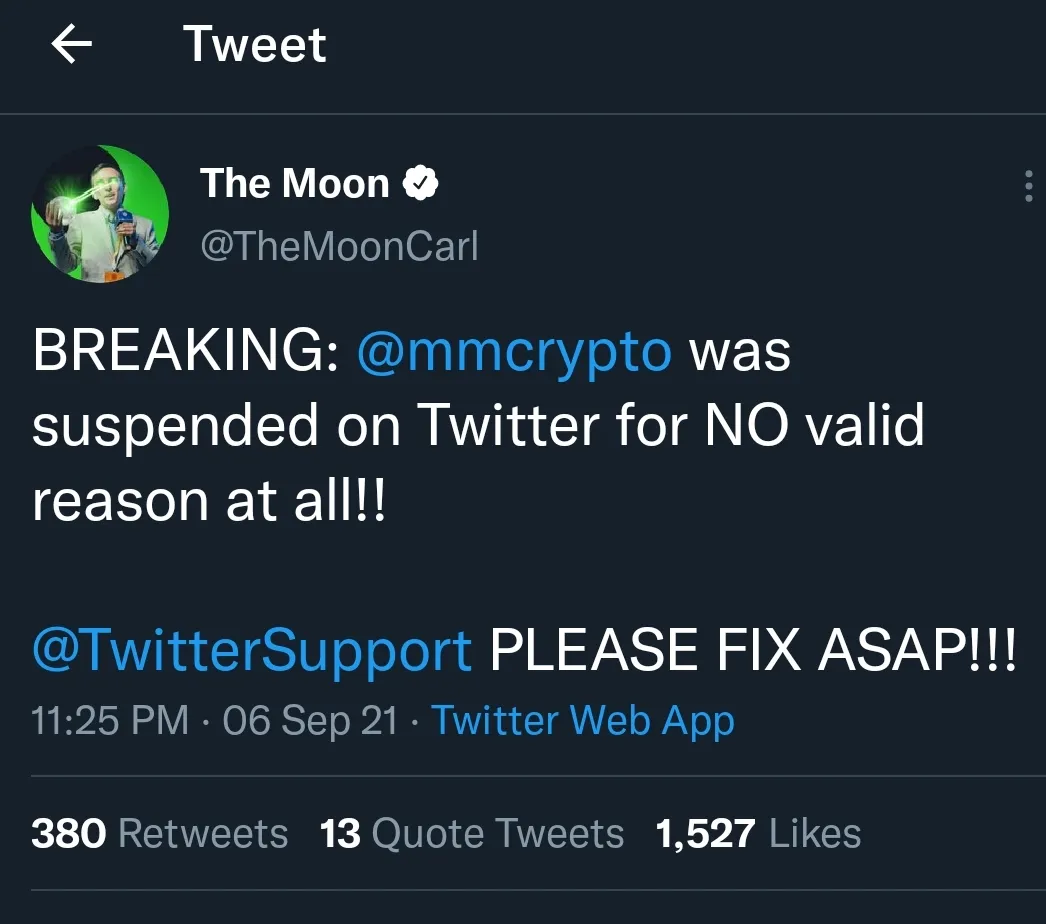Open the @TwitterSupport mention
The width and height of the screenshot is (1046, 924).
252,650
